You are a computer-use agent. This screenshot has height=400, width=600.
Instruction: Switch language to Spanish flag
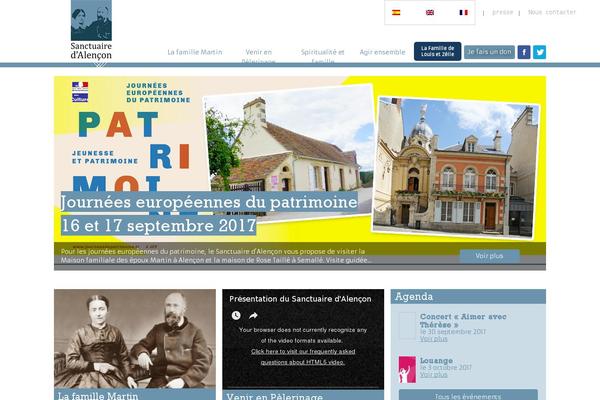coord(396,12)
